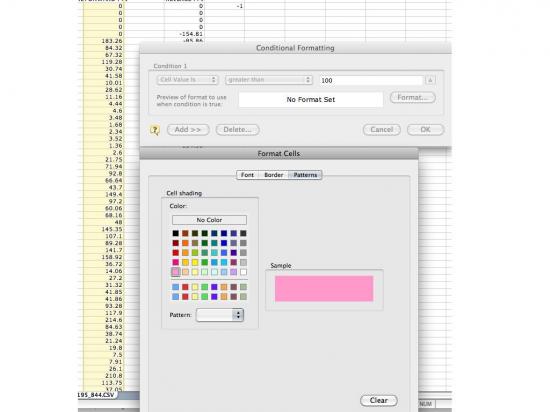Viewport: 550px width, 412px height.
Task: Click the range selector icon beside value 100
Action: pyautogui.click(x=430, y=80)
